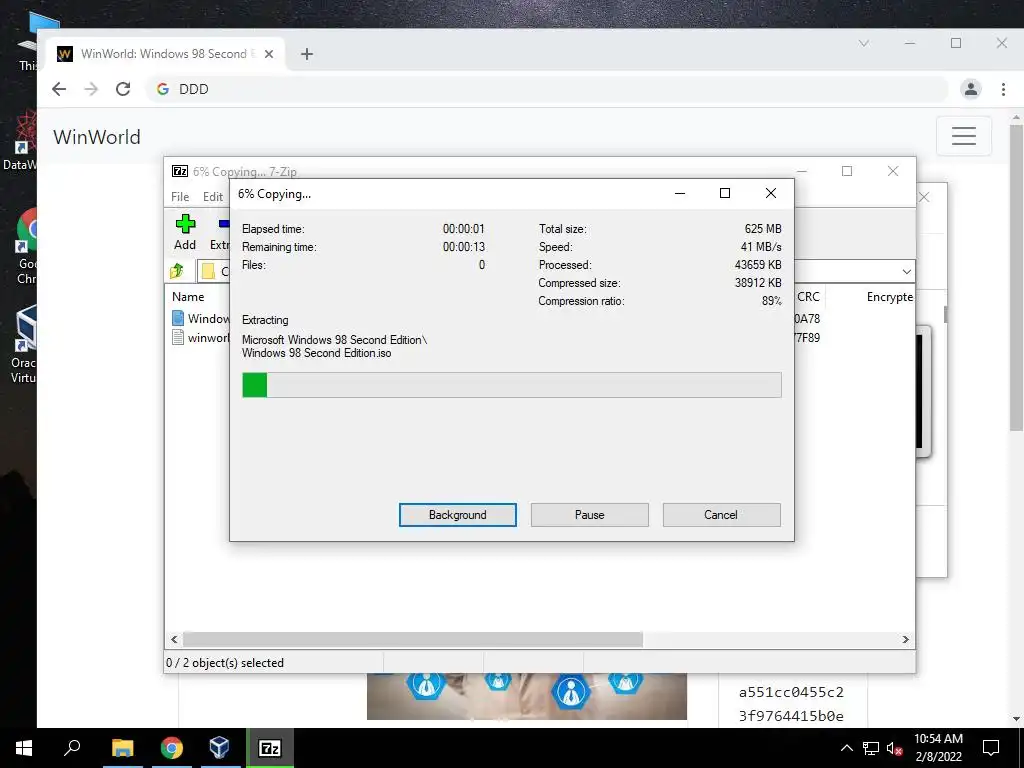Image resolution: width=1024 pixels, height=768 pixels.
Task: Open File Explorer from taskbar
Action: point(122,748)
